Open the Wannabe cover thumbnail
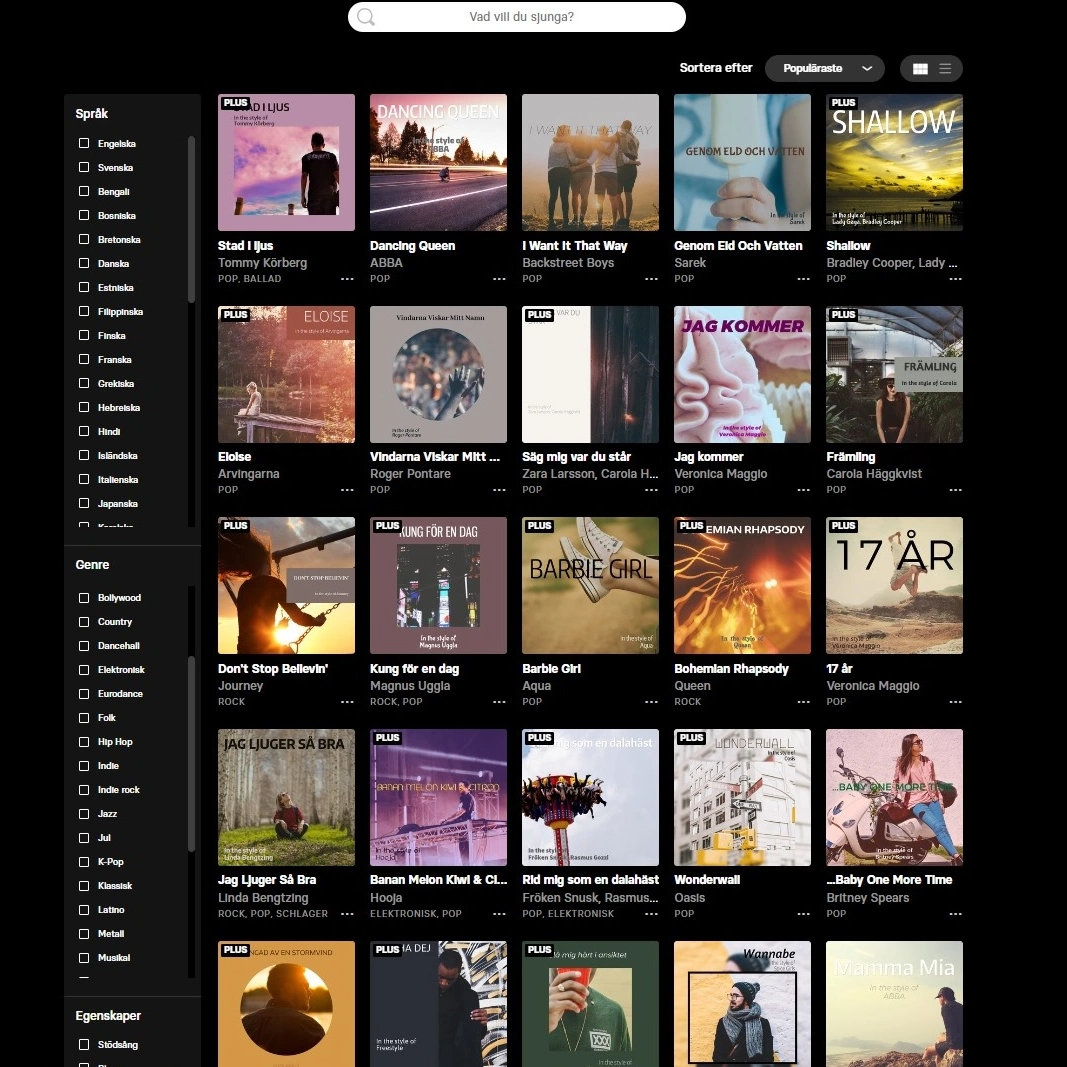Screen dimensions: 1067x1067 (742, 1004)
